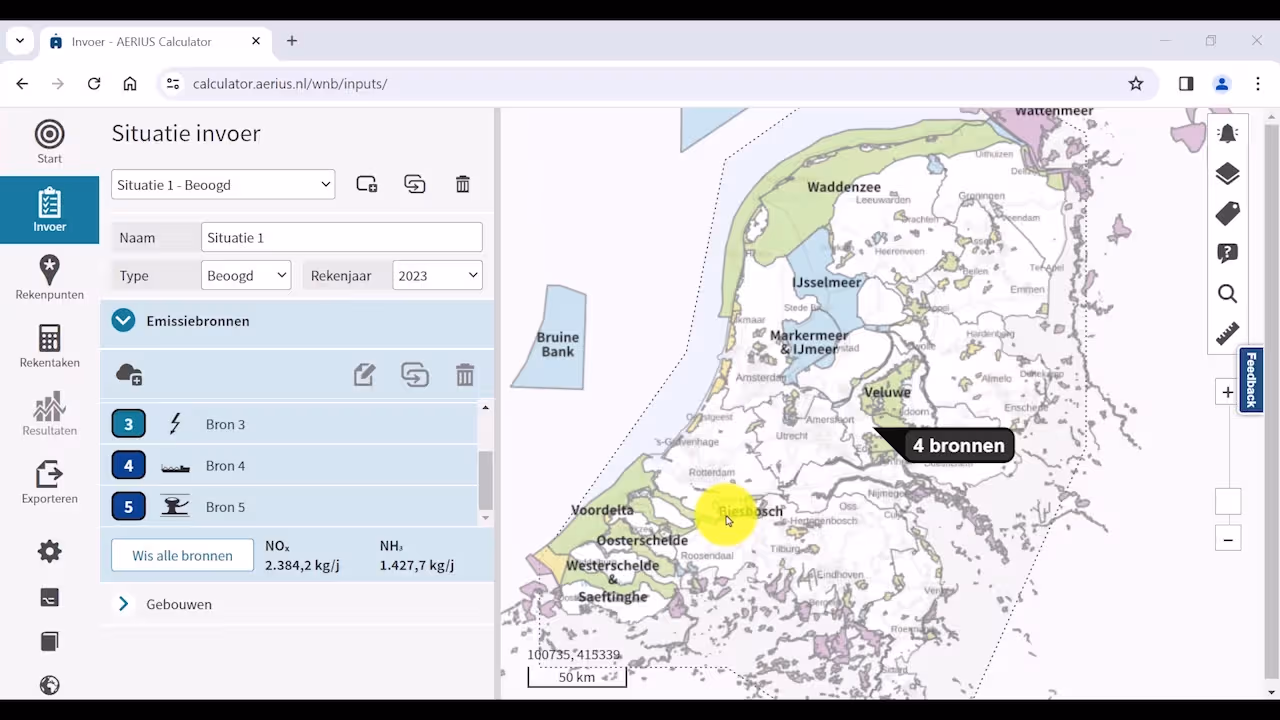Change the Rekenjaar 2023 dropdown
Viewport: 1280px width, 720px height.
[x=437, y=276]
